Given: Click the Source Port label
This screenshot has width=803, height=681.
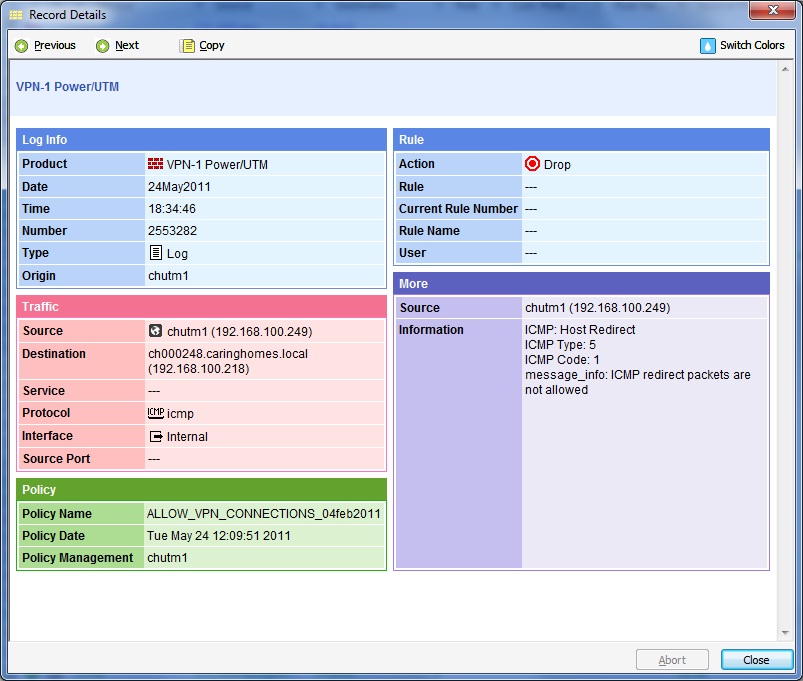Looking at the screenshot, I should 56,459.
